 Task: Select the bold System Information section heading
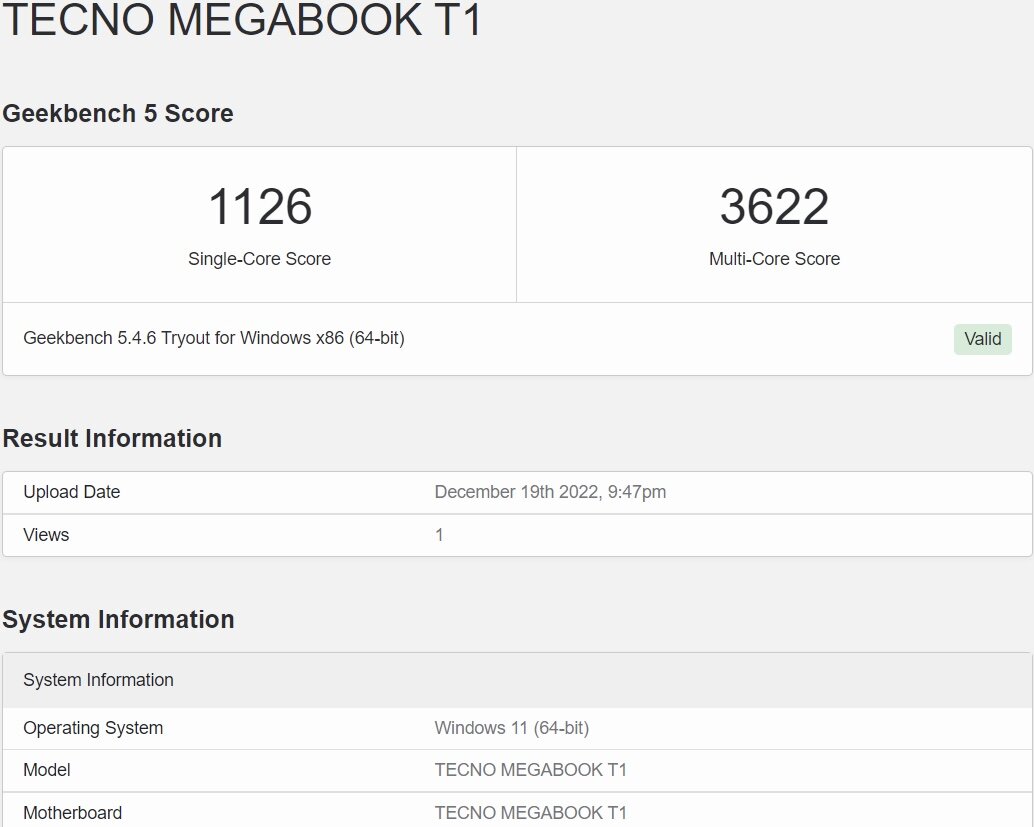[x=119, y=620]
